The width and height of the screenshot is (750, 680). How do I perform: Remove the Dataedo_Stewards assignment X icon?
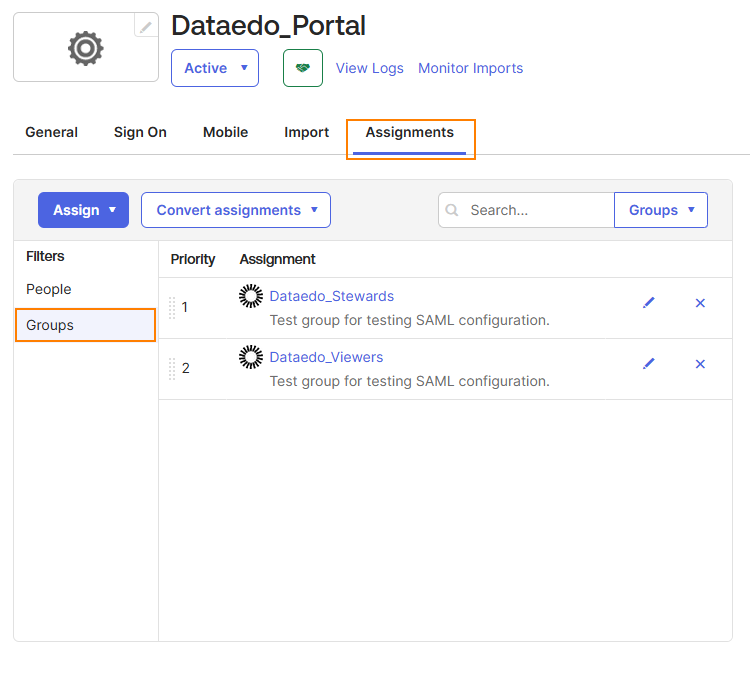coord(700,303)
